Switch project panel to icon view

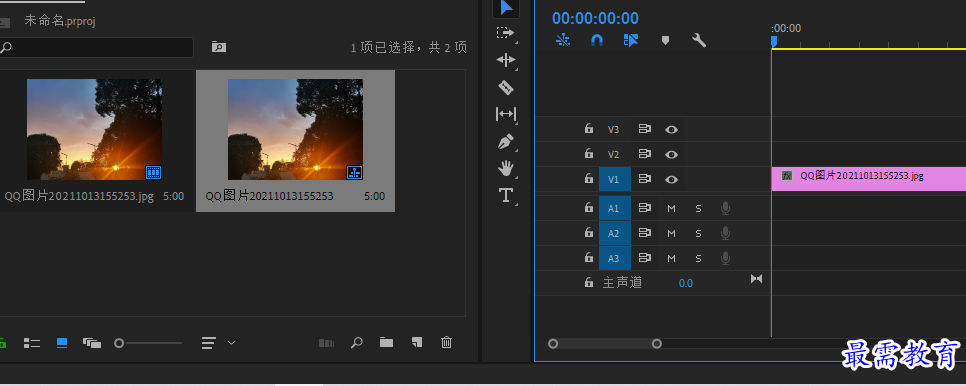click(62, 343)
